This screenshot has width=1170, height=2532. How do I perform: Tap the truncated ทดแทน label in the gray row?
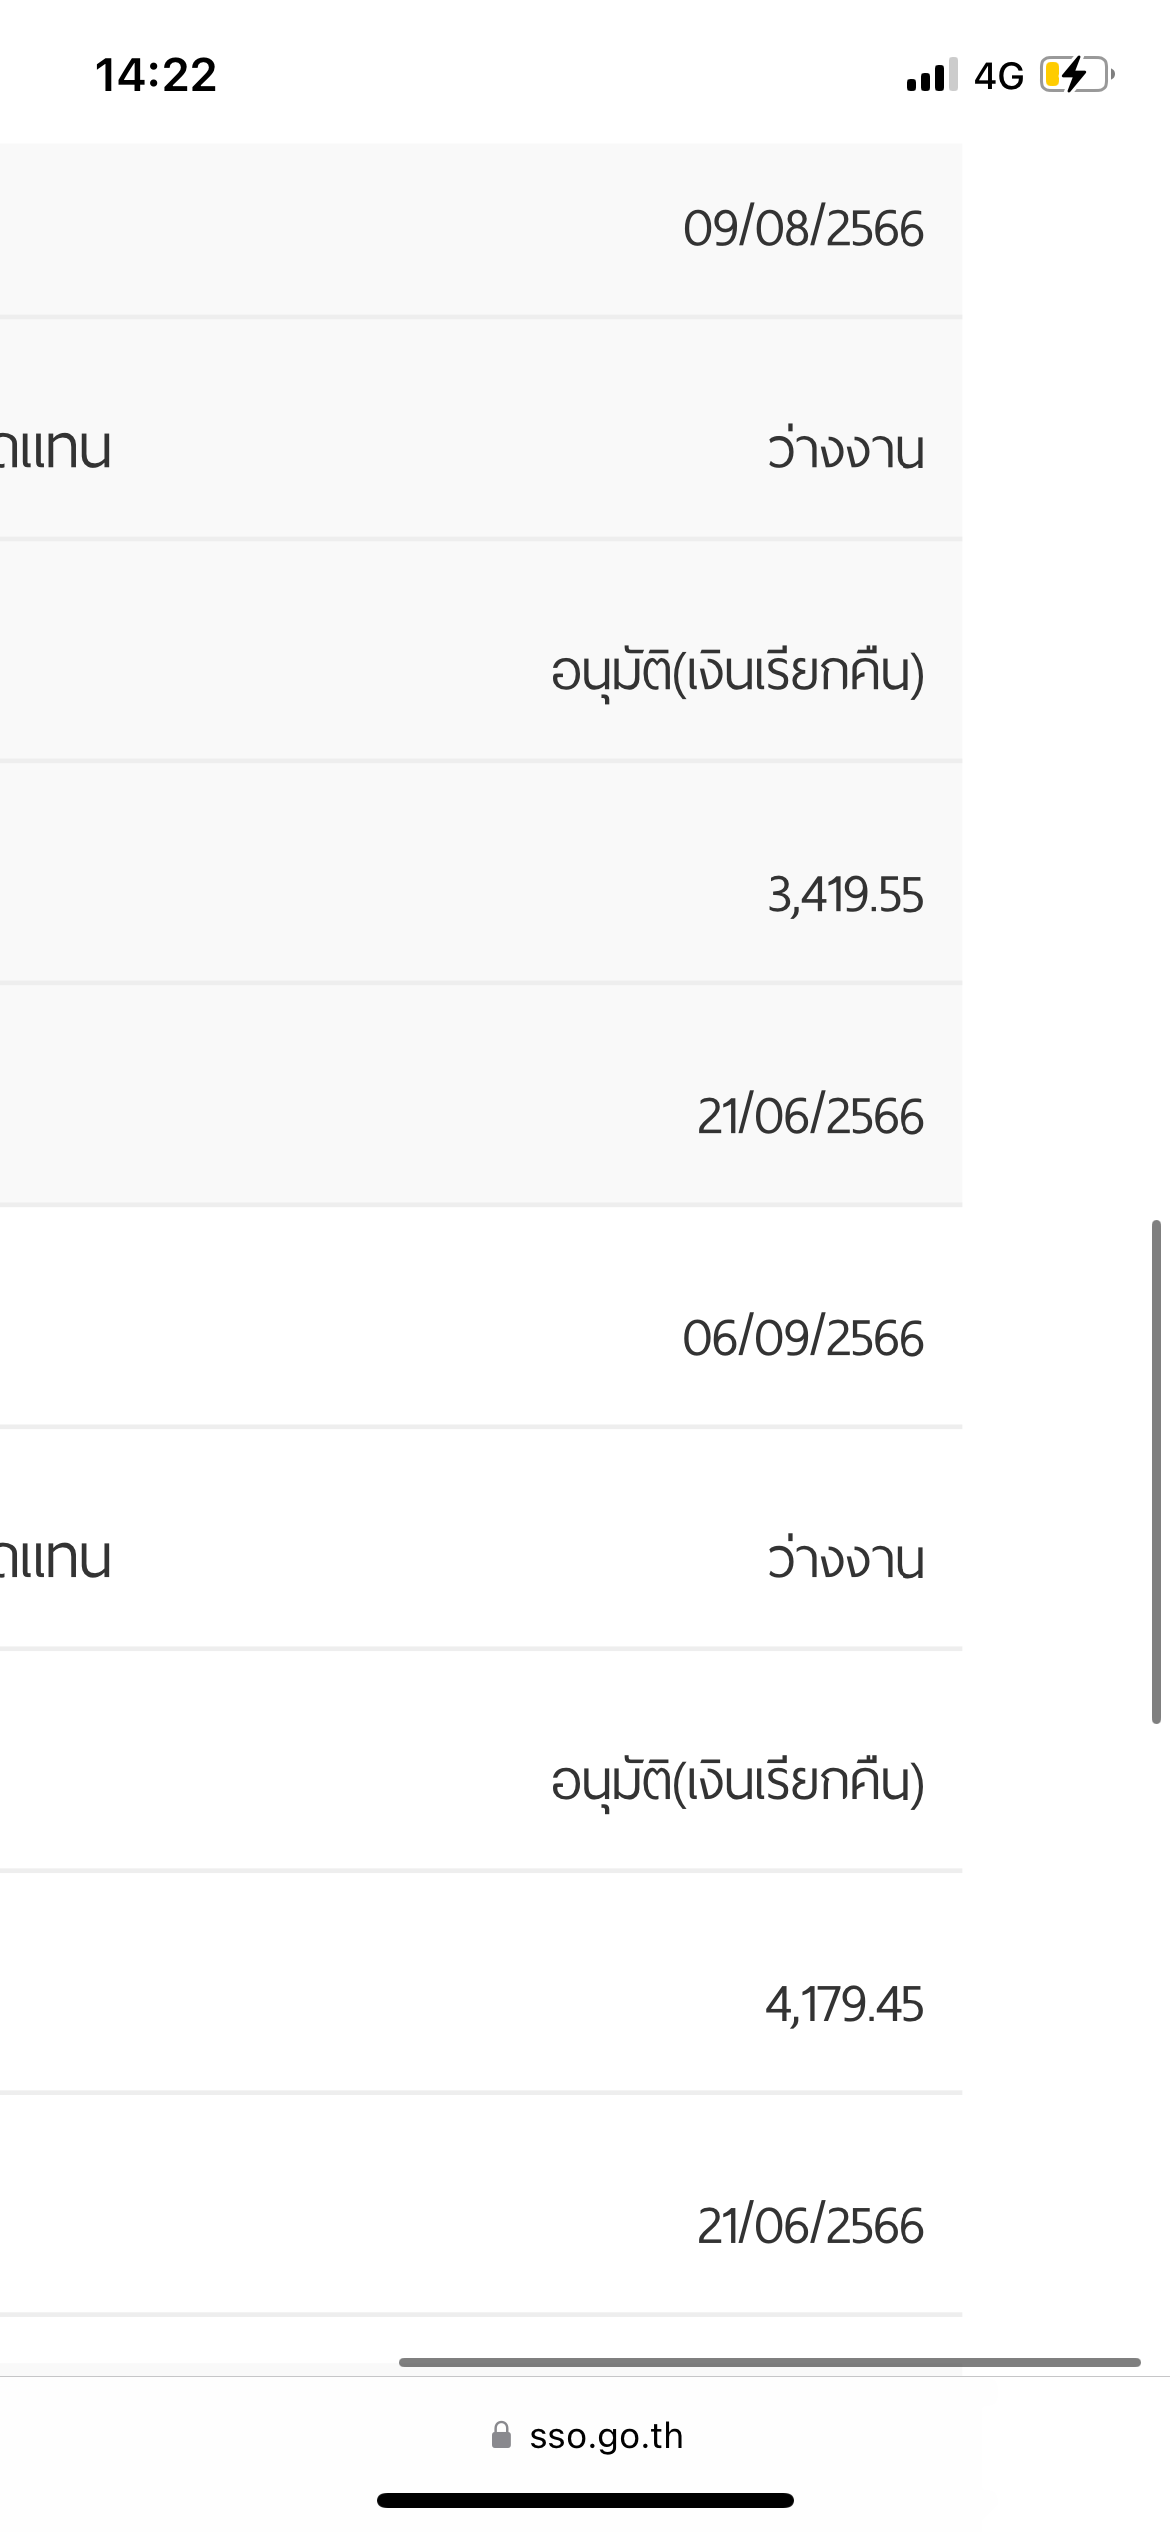tap(55, 449)
